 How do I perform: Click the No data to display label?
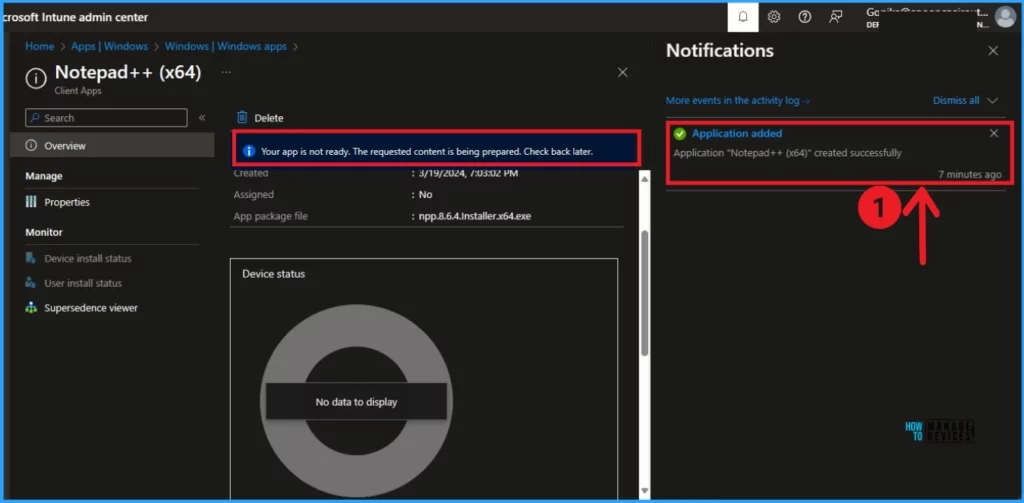coord(356,402)
